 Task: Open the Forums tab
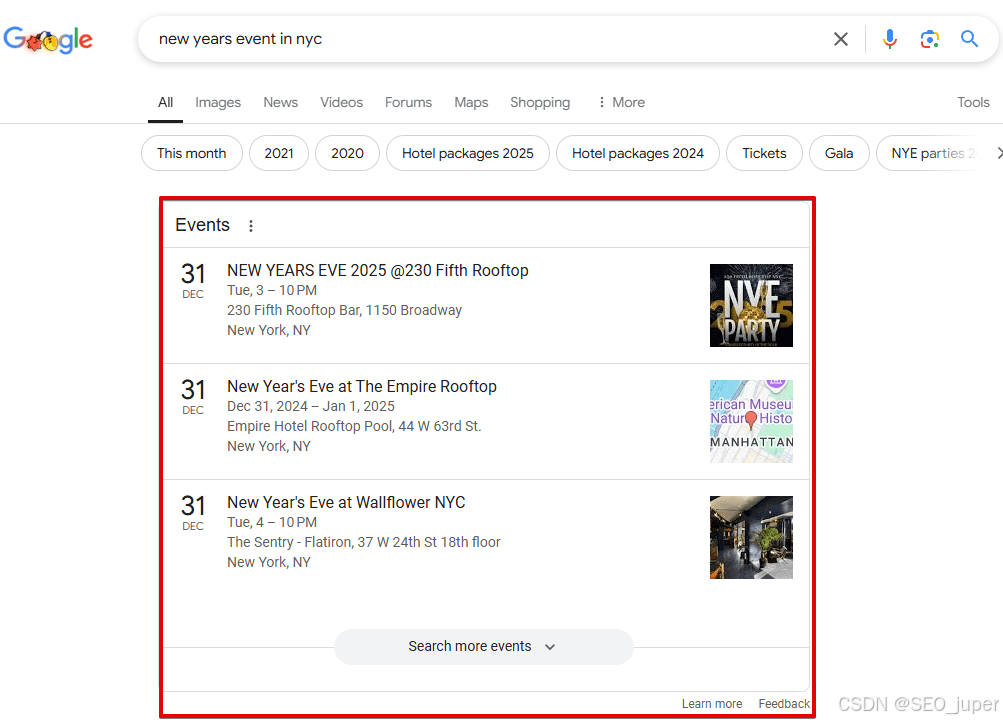pos(408,102)
